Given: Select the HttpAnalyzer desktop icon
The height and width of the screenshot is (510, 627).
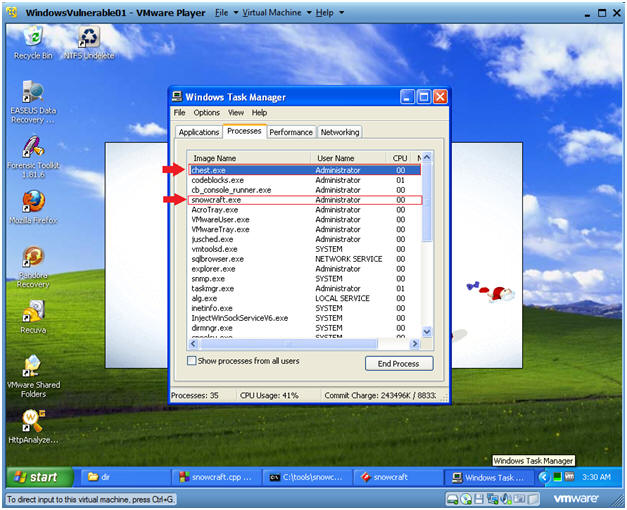Looking at the screenshot, I should (x=33, y=427).
